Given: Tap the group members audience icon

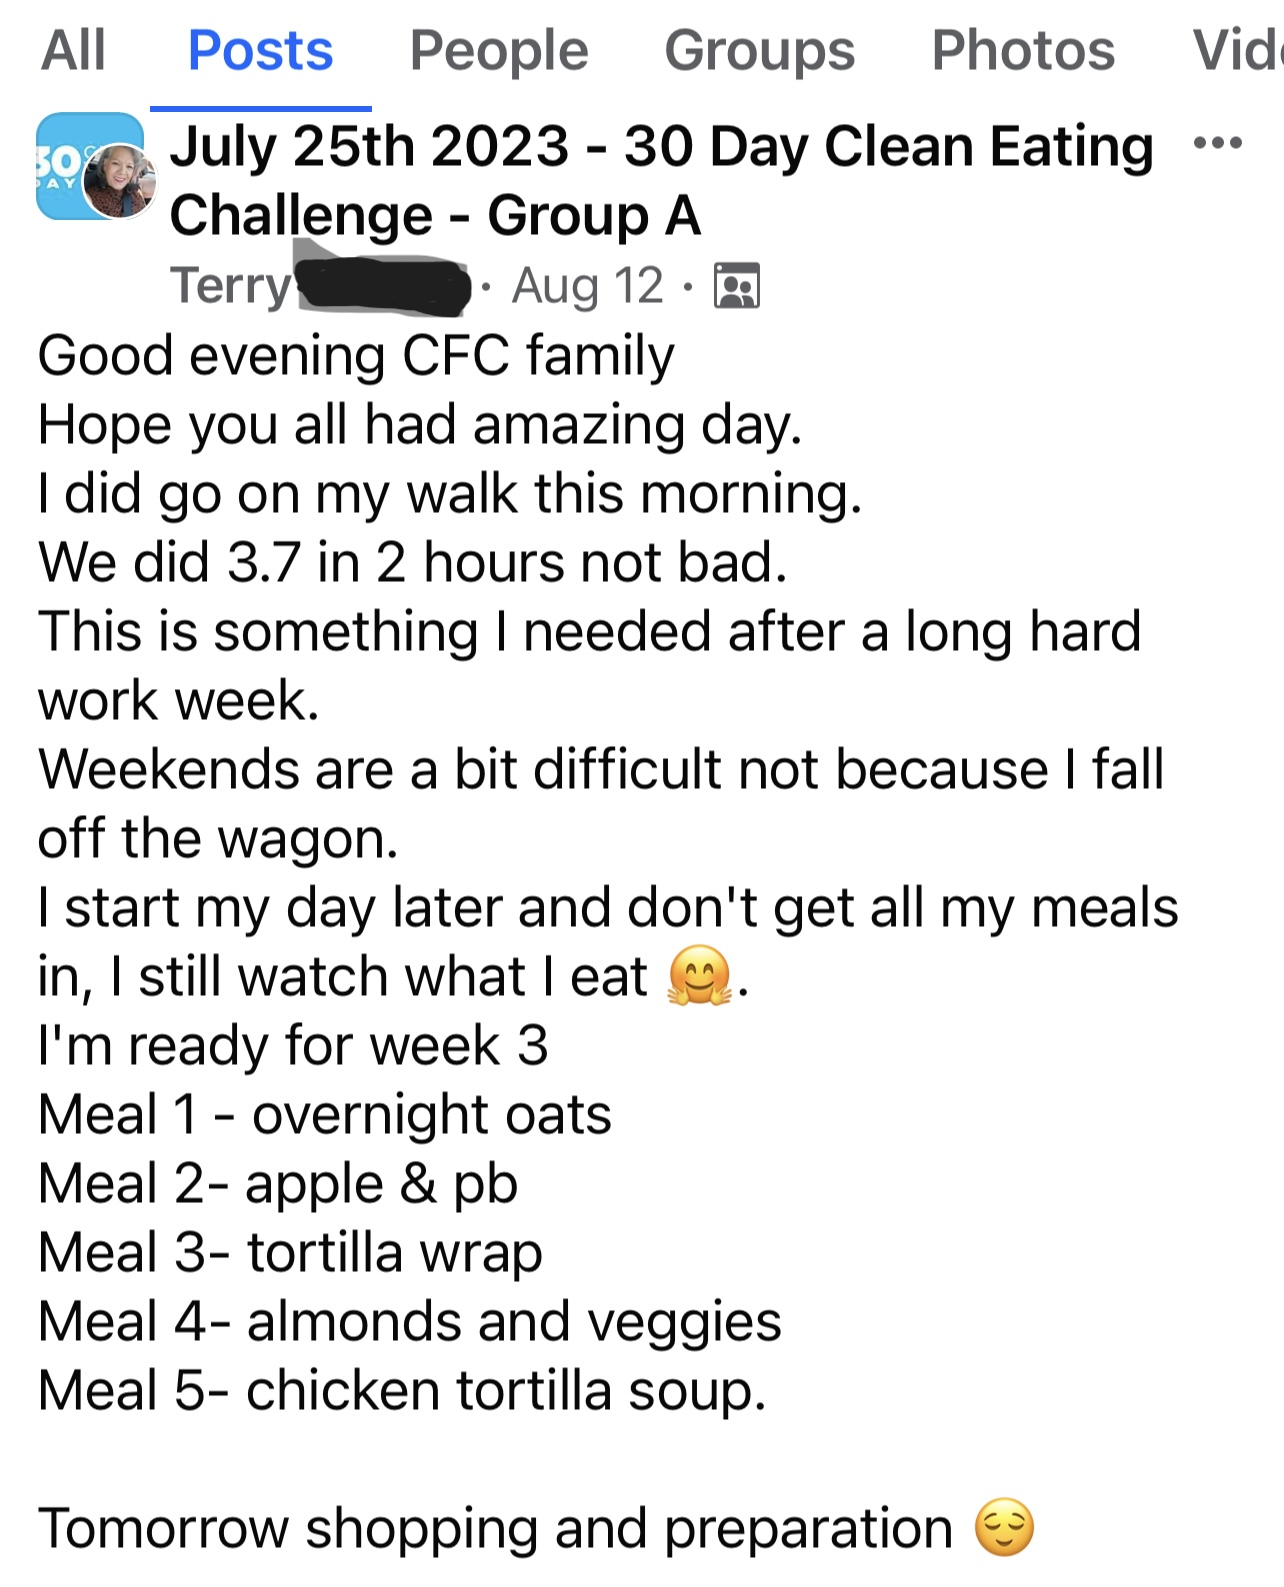Looking at the screenshot, I should point(737,286).
